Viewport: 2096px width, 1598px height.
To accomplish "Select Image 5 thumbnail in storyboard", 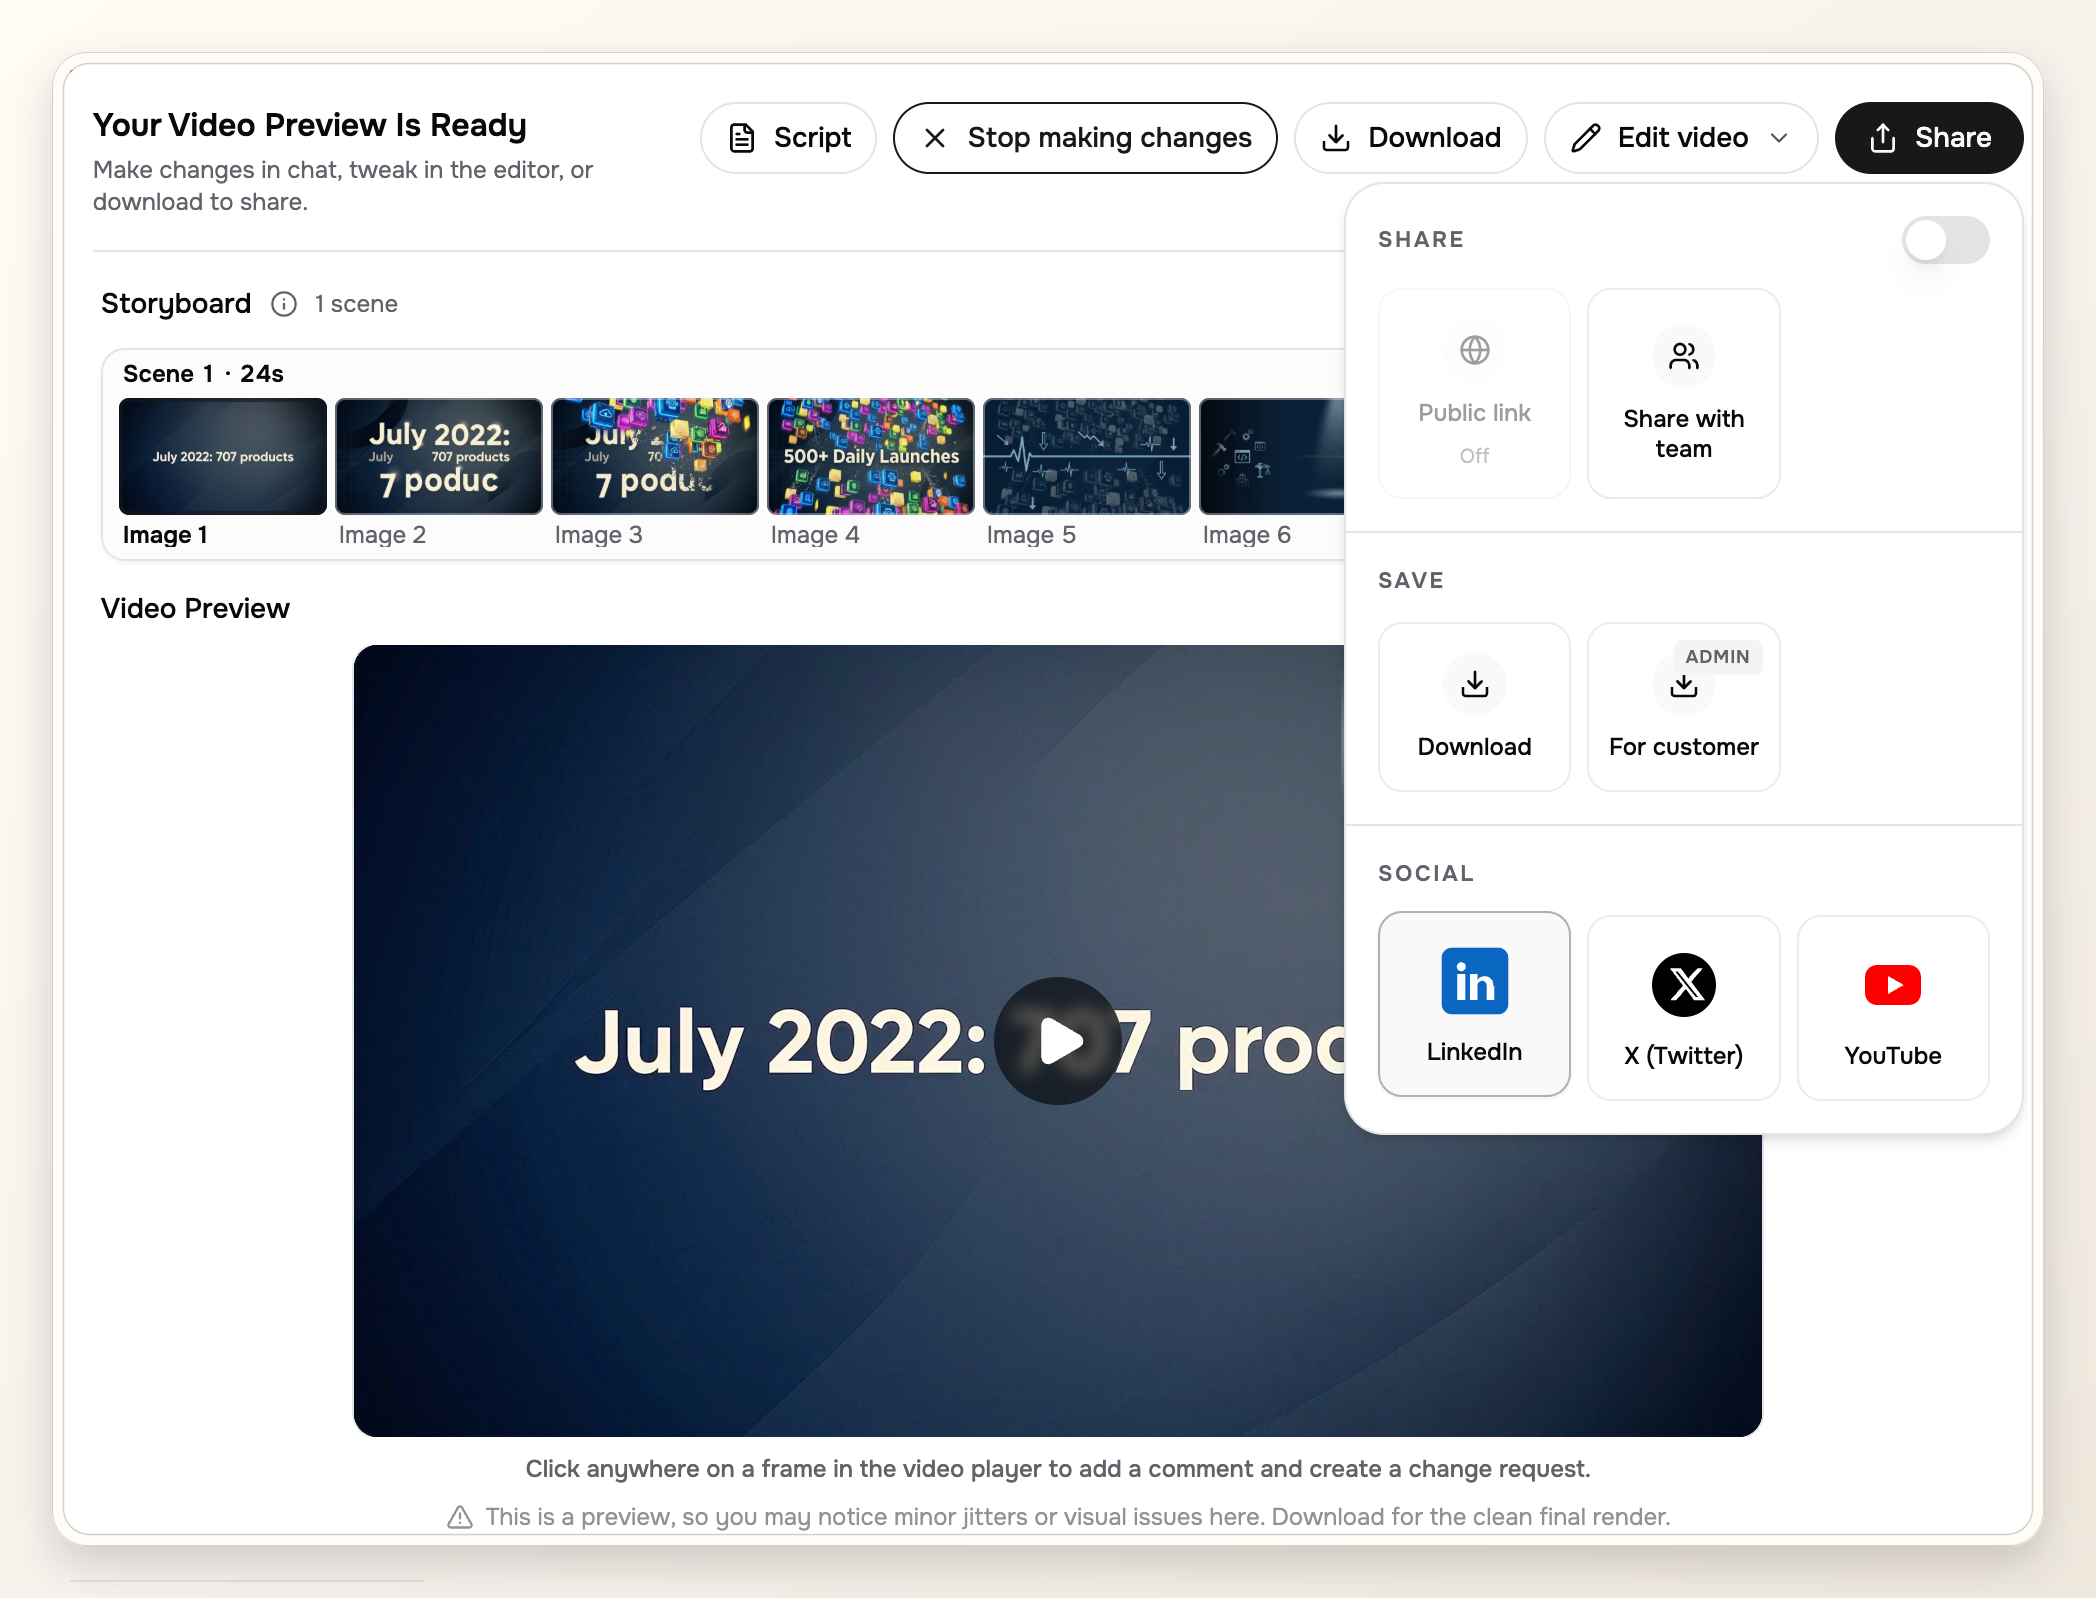I will 1087,457.
